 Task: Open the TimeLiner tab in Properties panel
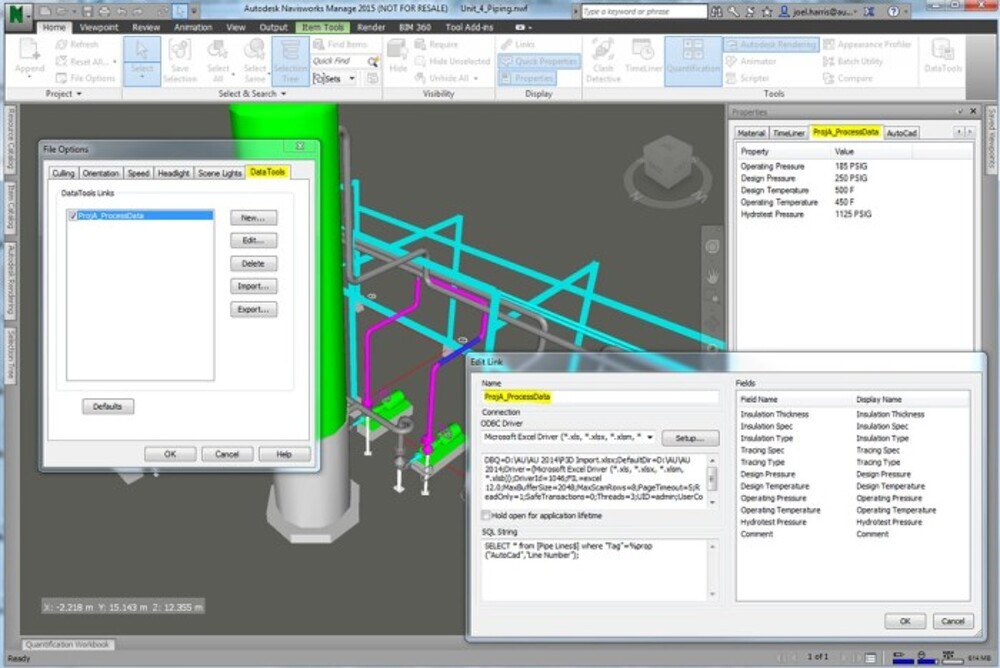coord(789,133)
